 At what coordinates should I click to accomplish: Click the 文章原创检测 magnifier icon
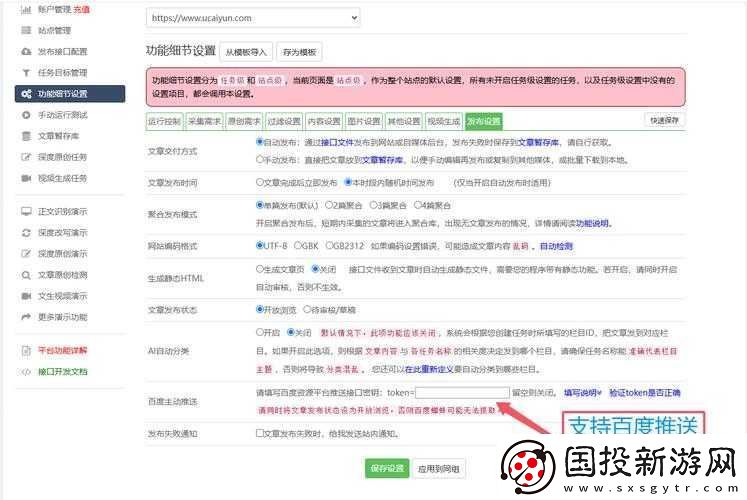click(26, 275)
